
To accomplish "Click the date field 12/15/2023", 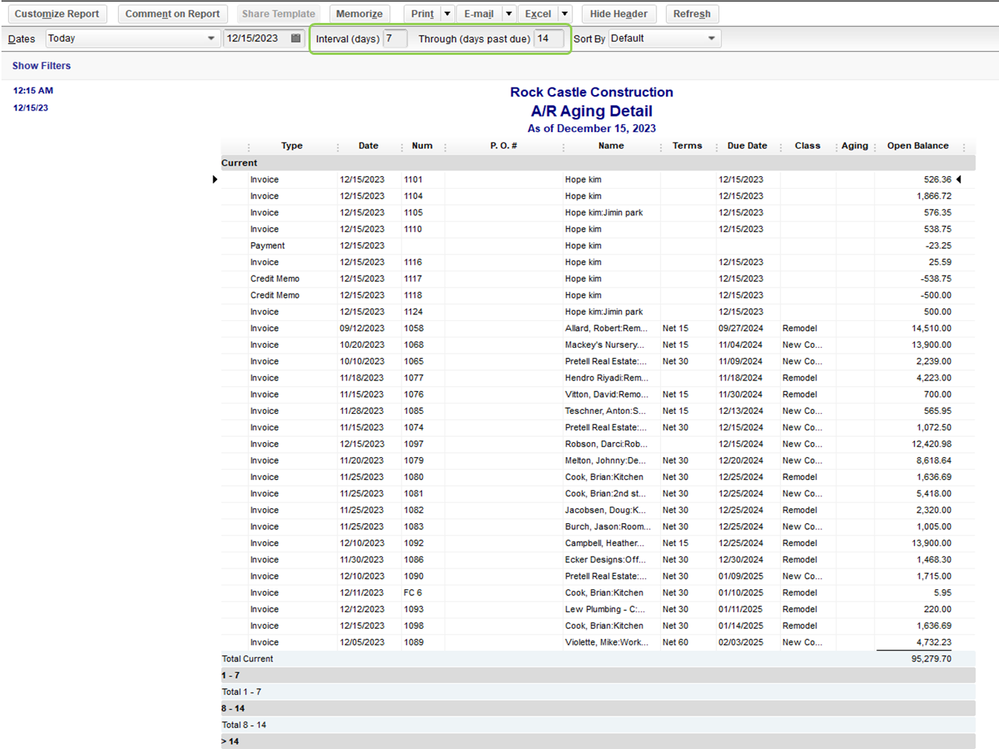I will tap(257, 38).
